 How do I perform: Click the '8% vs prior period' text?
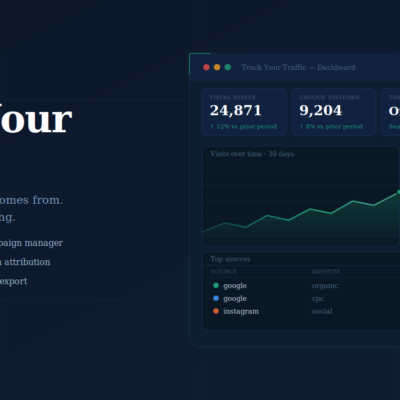pyautogui.click(x=334, y=126)
